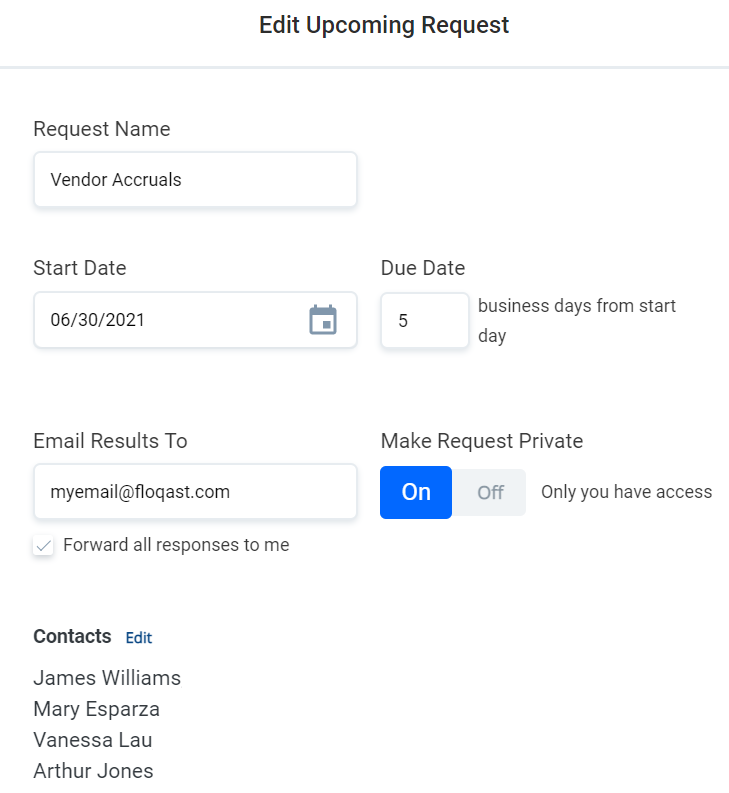The image size is (729, 793).
Task: Select contact James Williams
Action: click(x=107, y=678)
